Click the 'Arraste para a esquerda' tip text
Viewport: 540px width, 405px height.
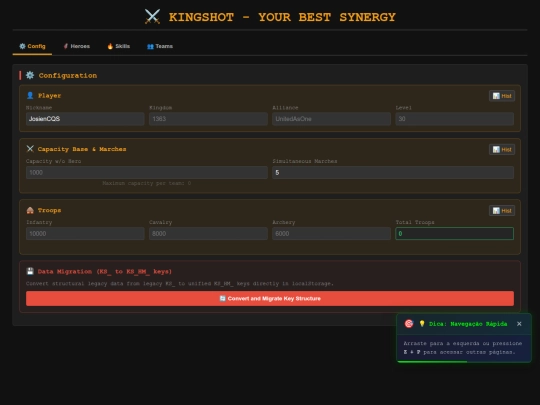tap(463, 347)
